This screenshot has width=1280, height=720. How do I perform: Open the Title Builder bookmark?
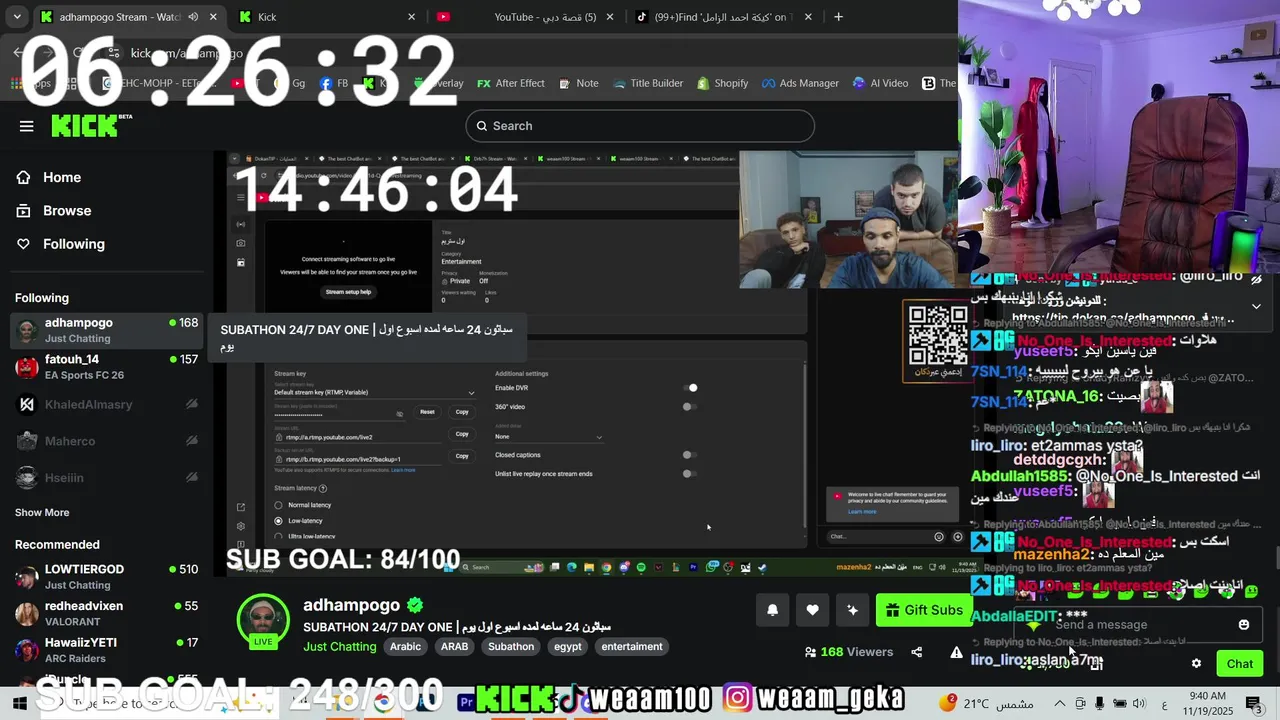pos(647,83)
